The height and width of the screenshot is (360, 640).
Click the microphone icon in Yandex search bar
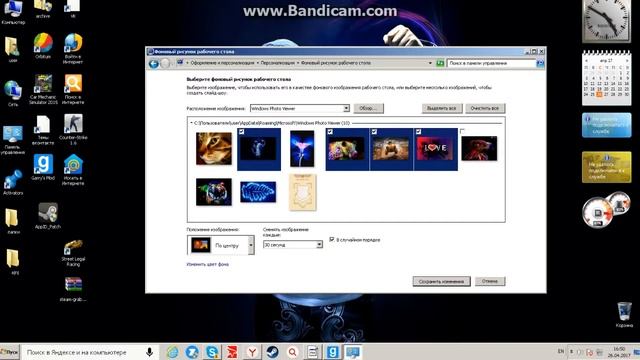(x=149, y=352)
